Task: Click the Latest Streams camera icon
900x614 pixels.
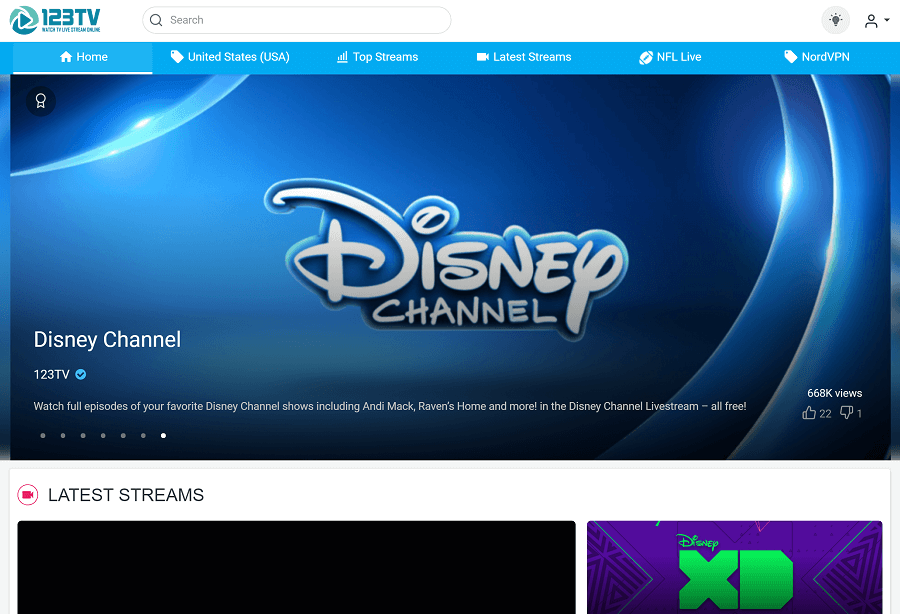Action: click(28, 495)
